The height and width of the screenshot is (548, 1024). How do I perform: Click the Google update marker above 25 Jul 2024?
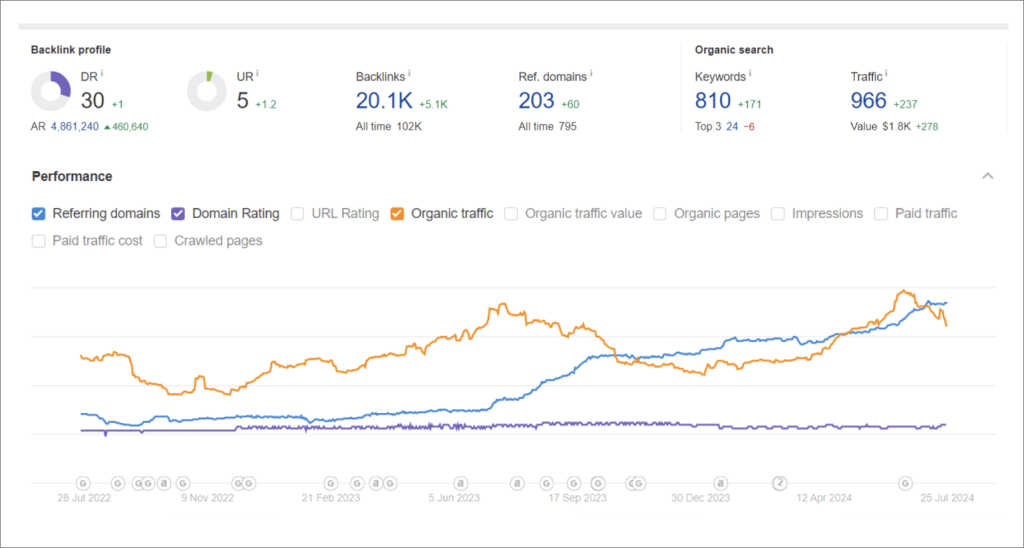(905, 482)
